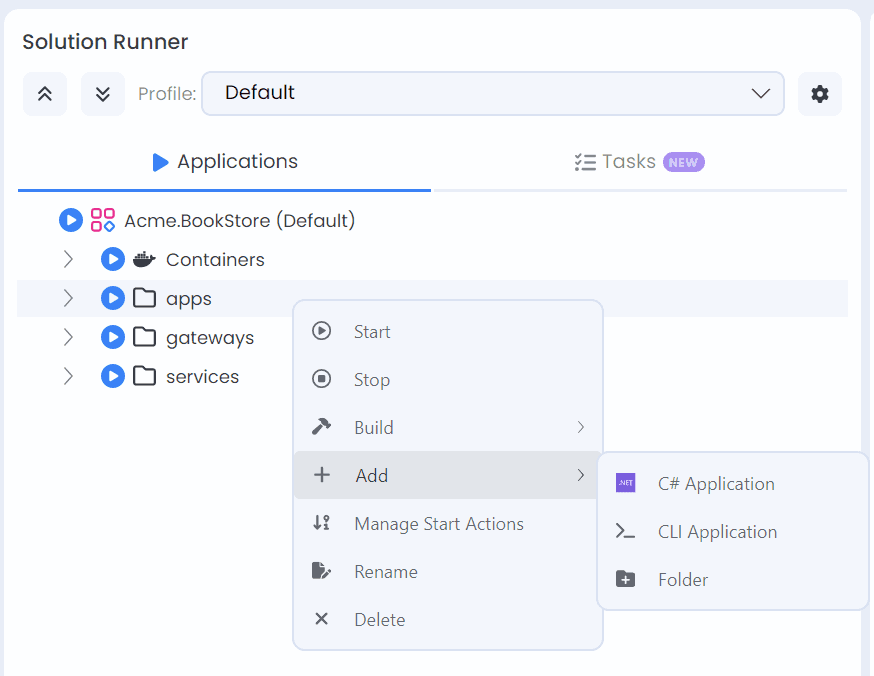Click the collapse-all double chevron button
The height and width of the screenshot is (676, 874).
tap(44, 93)
